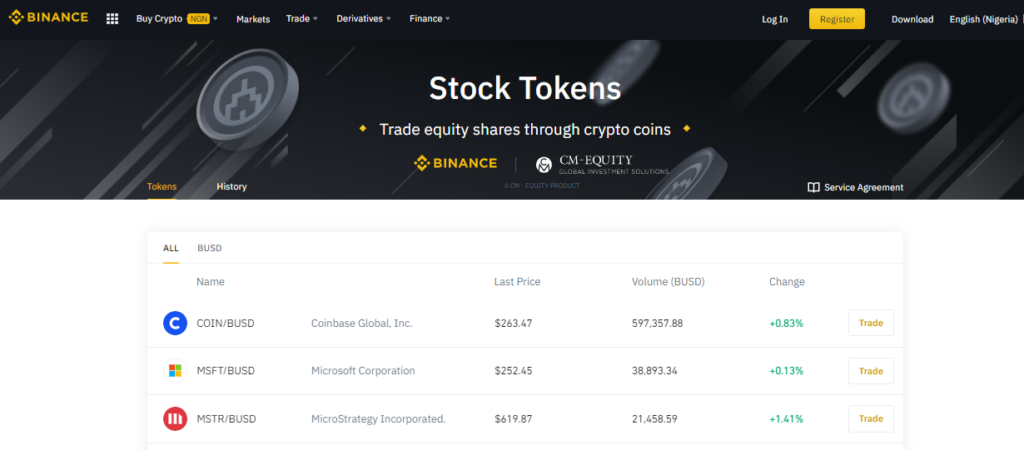Click the Microsoft MSFT logo icon
The width and height of the screenshot is (1024, 450).
175,371
